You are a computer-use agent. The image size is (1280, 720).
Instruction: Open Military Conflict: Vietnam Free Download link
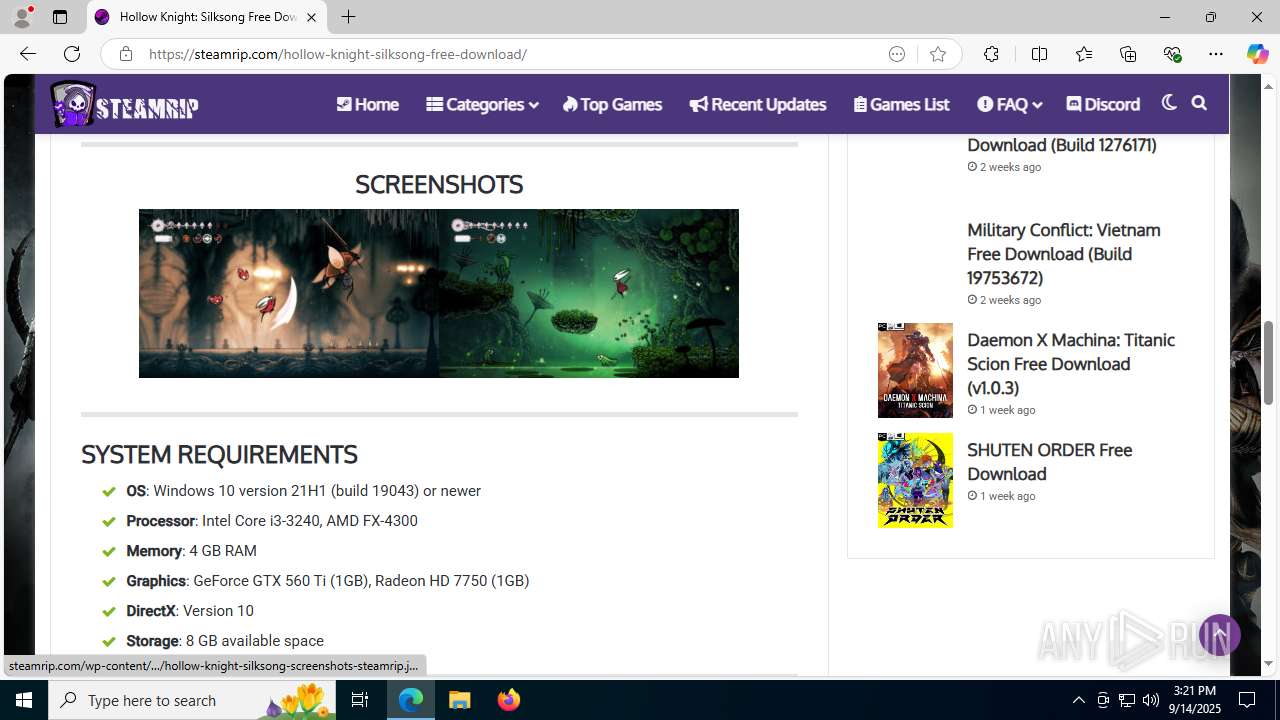[x=1063, y=254]
